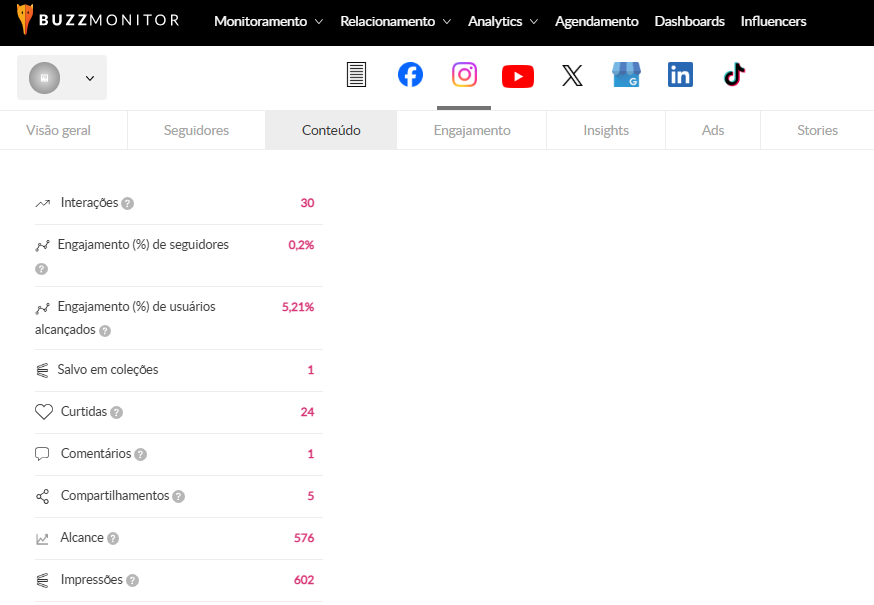Go to the Dashboards page
The width and height of the screenshot is (874, 605).
[689, 21]
